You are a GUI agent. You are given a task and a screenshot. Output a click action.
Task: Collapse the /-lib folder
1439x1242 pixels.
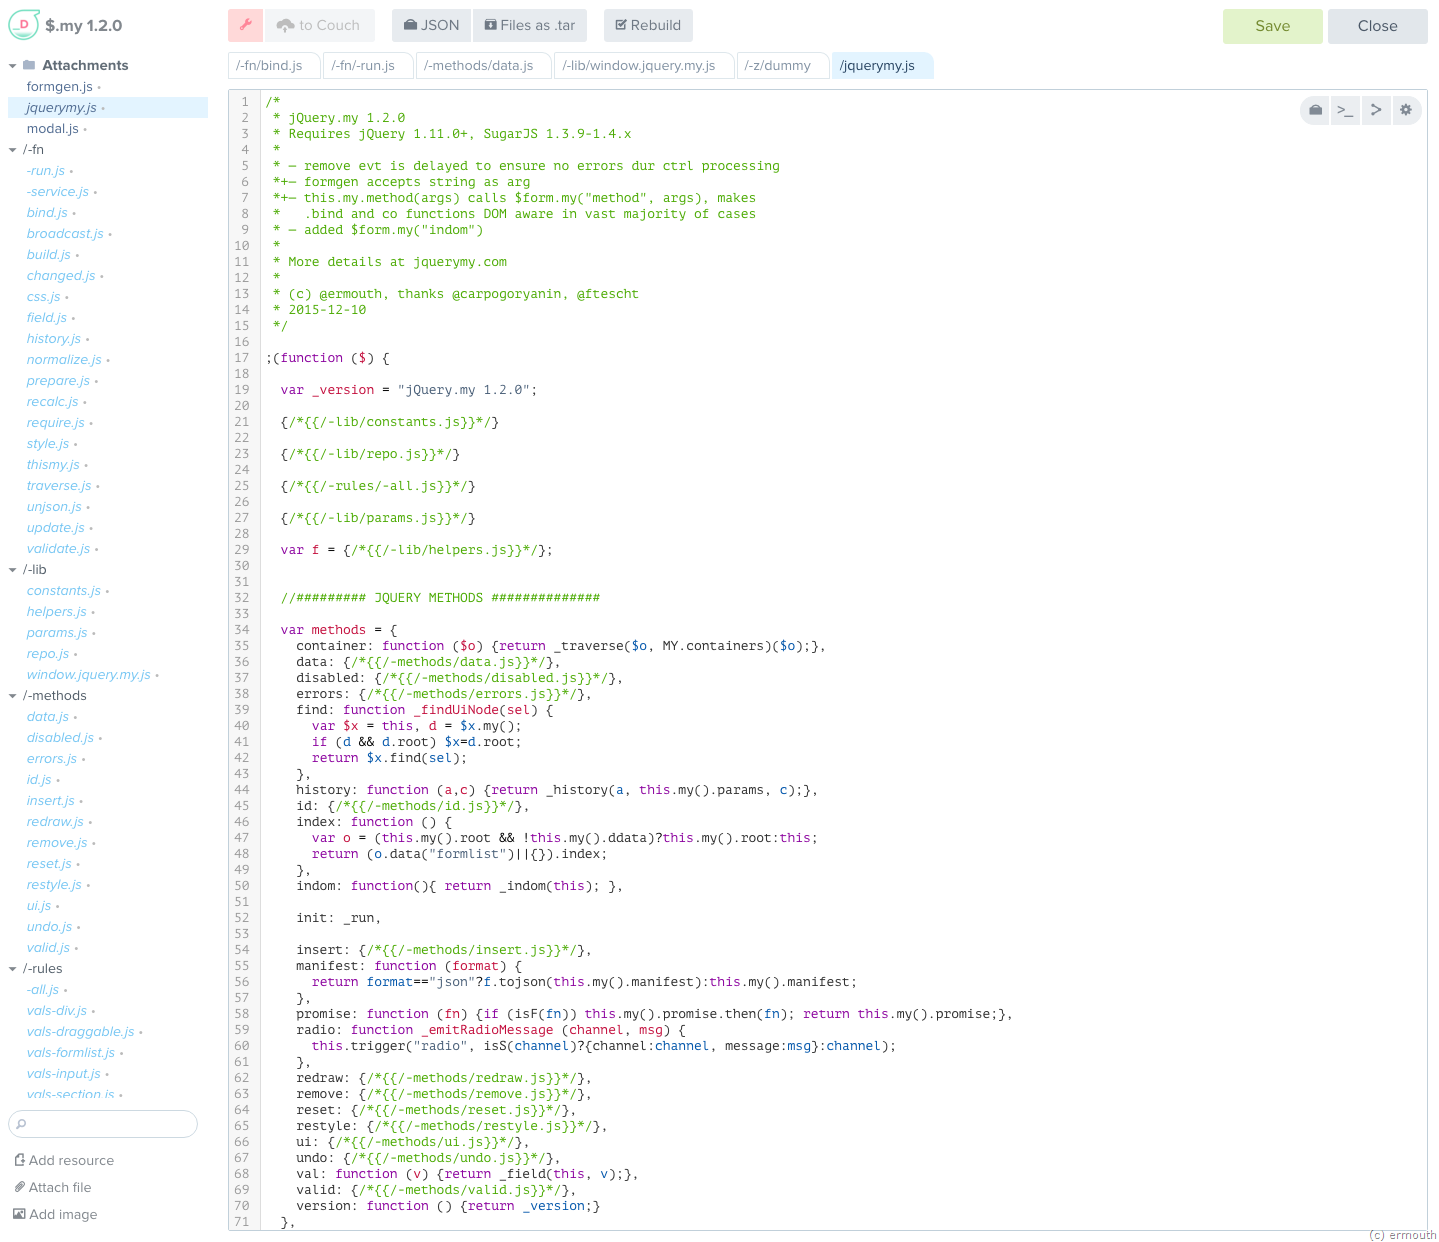click(13, 570)
